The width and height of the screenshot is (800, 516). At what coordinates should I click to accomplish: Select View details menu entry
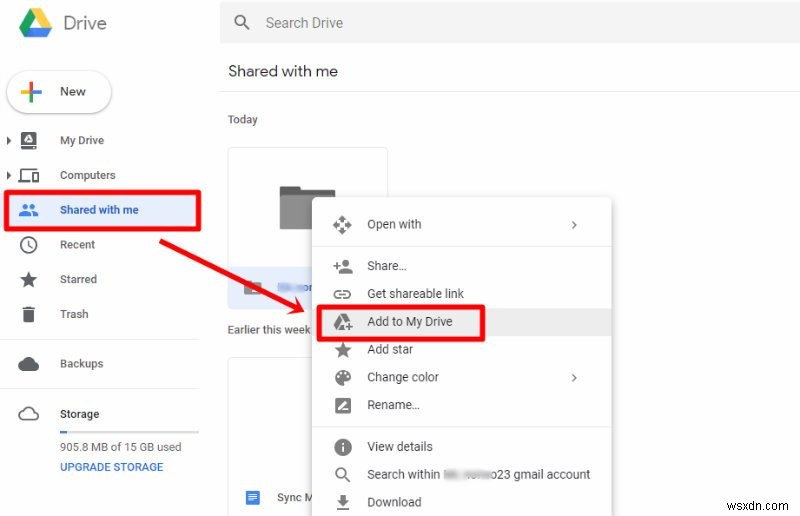[461, 447]
